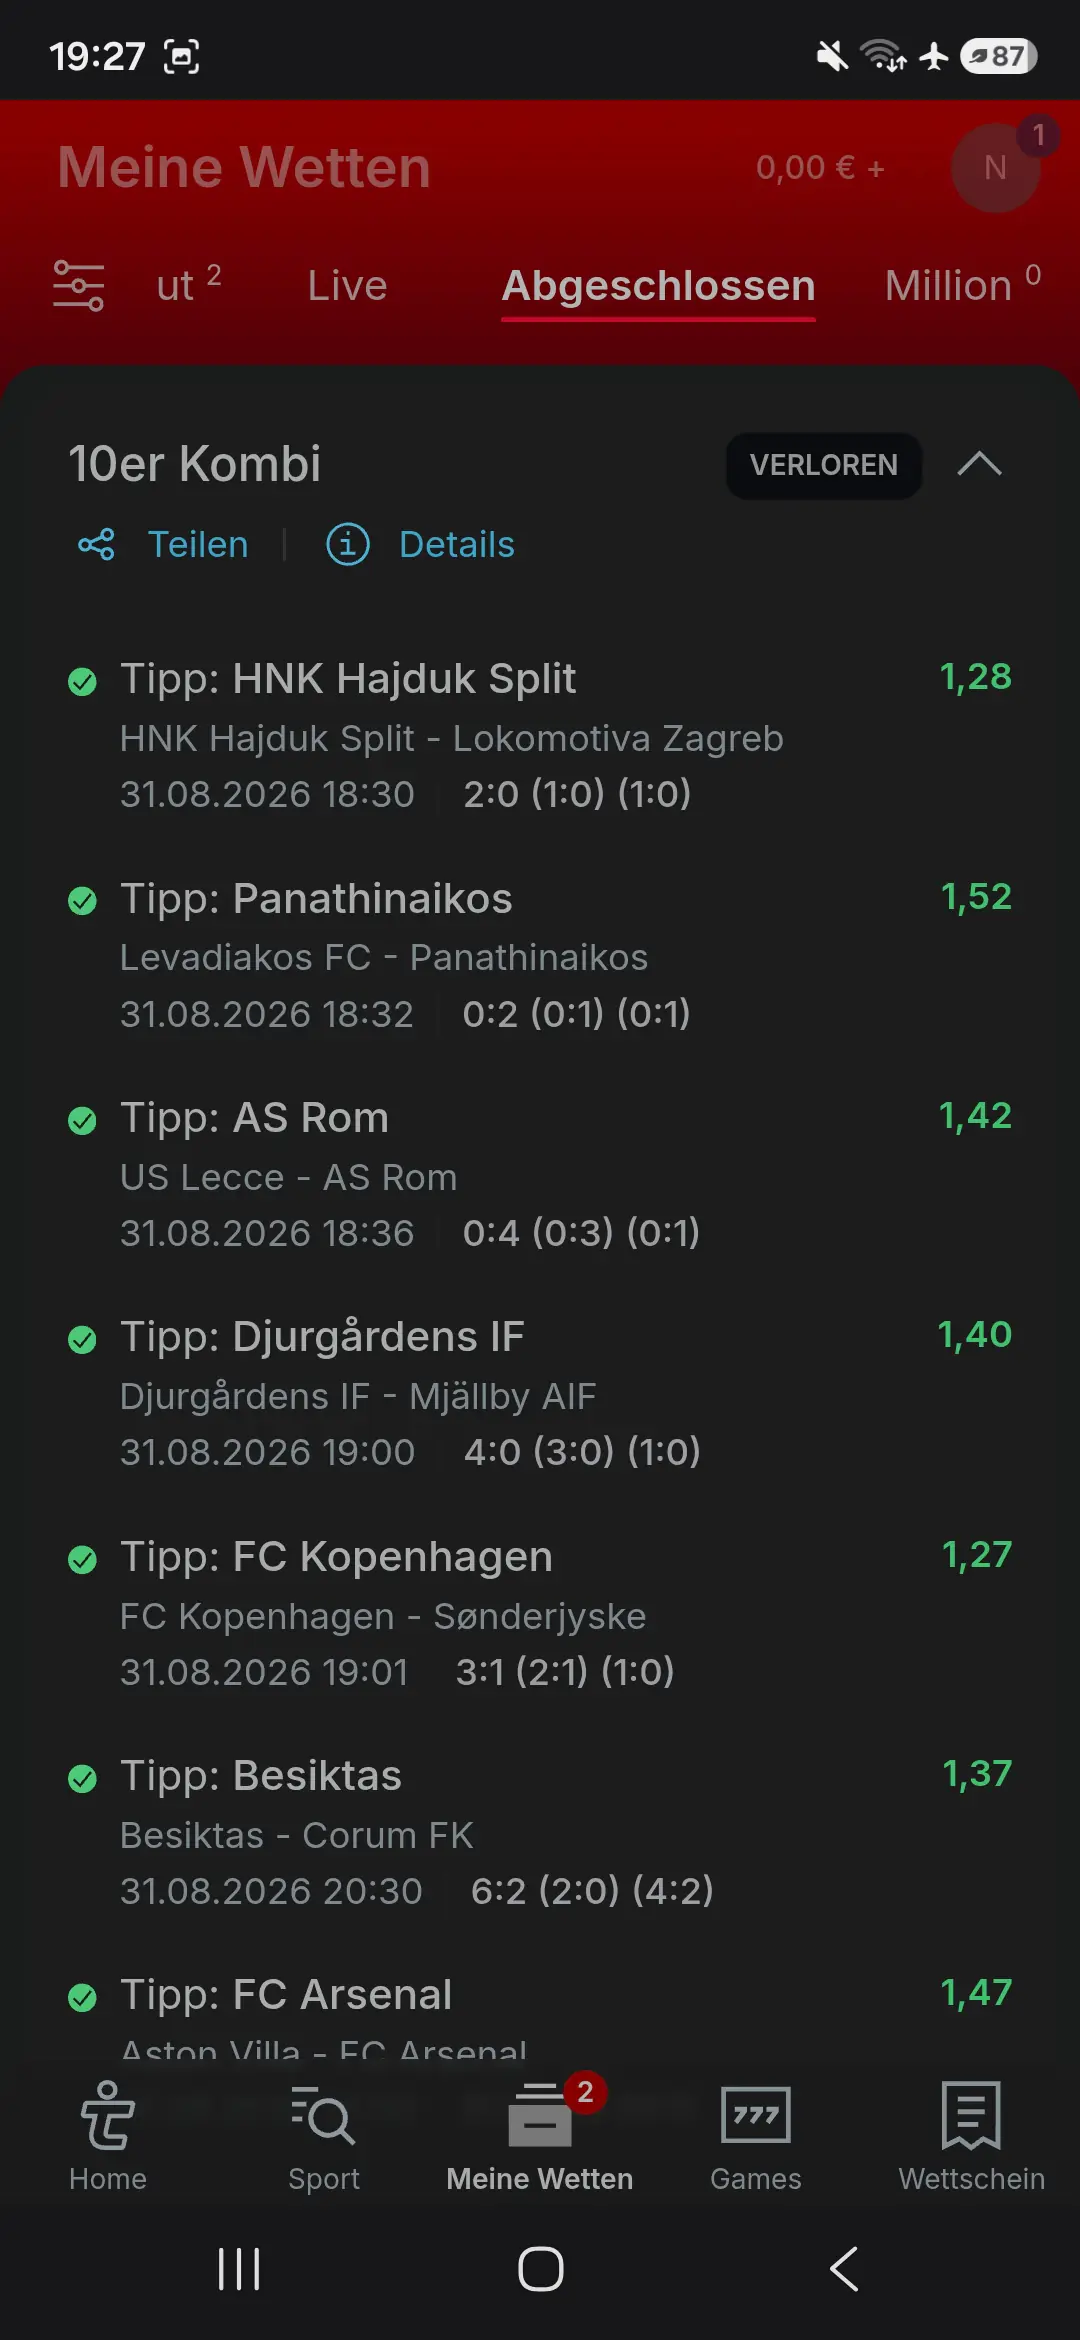Click the Teilen link
Viewport: 1080px width, 2340px height.
click(198, 545)
